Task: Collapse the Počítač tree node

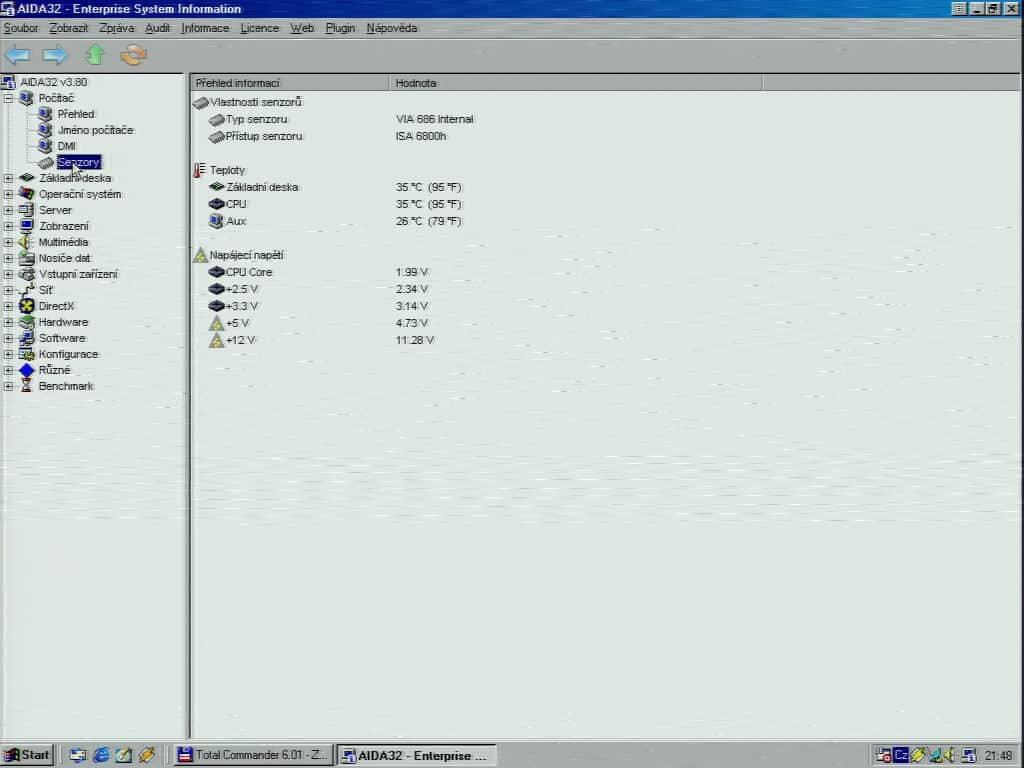Action: (x=8, y=98)
